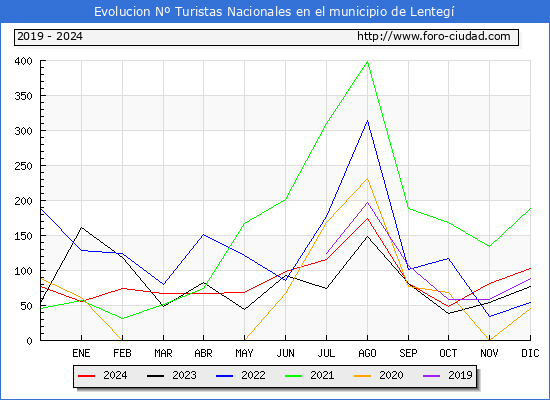The image size is (550, 400).
Task: Click the 150 value on the y-axis
Action: 23,236
